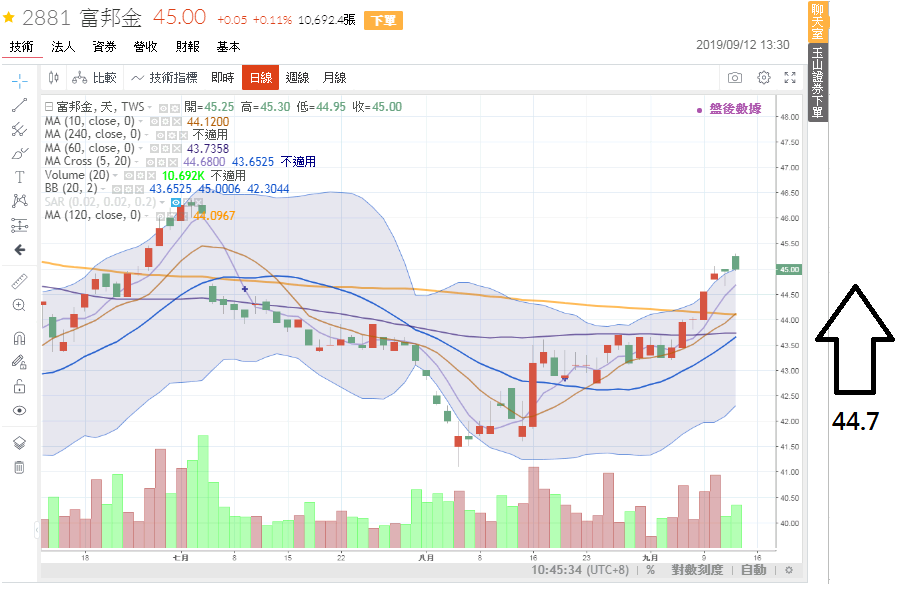Open the prediction and measurement tools
The height and width of the screenshot is (595, 900).
(20, 225)
